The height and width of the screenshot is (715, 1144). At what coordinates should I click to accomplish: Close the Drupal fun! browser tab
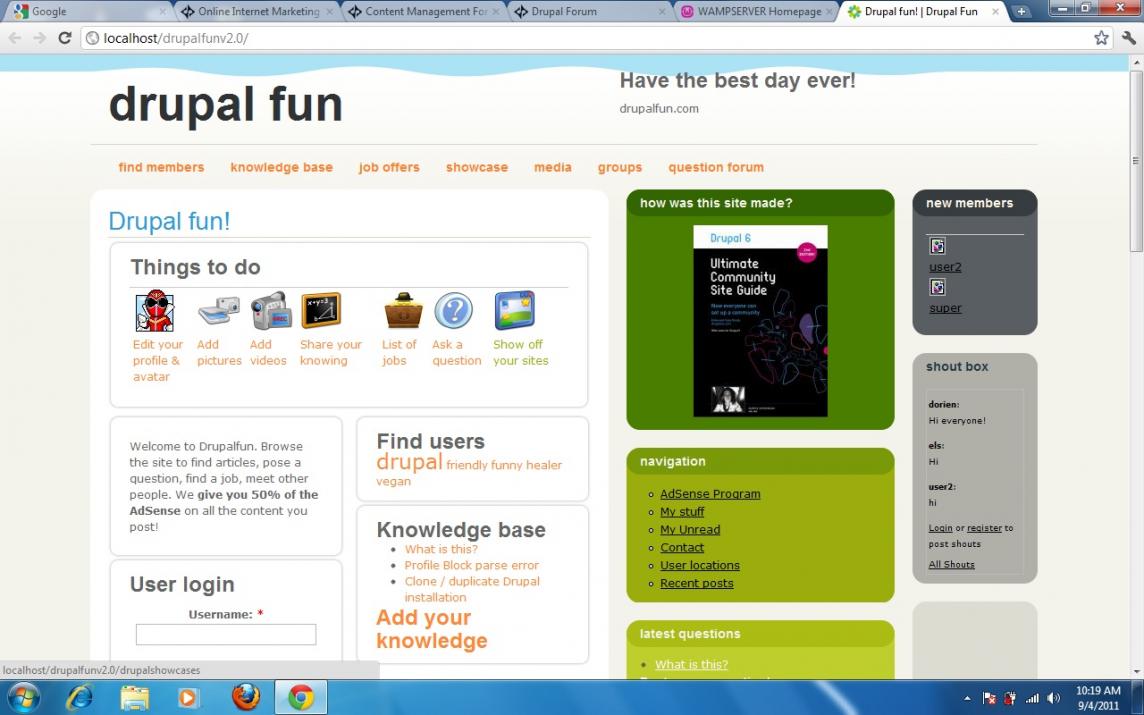point(995,12)
